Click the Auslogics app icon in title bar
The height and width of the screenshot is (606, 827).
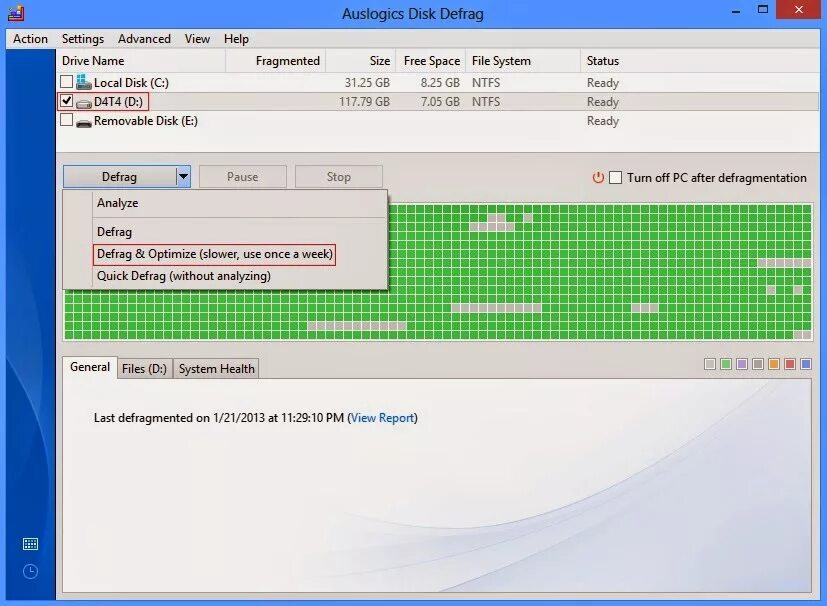click(16, 13)
